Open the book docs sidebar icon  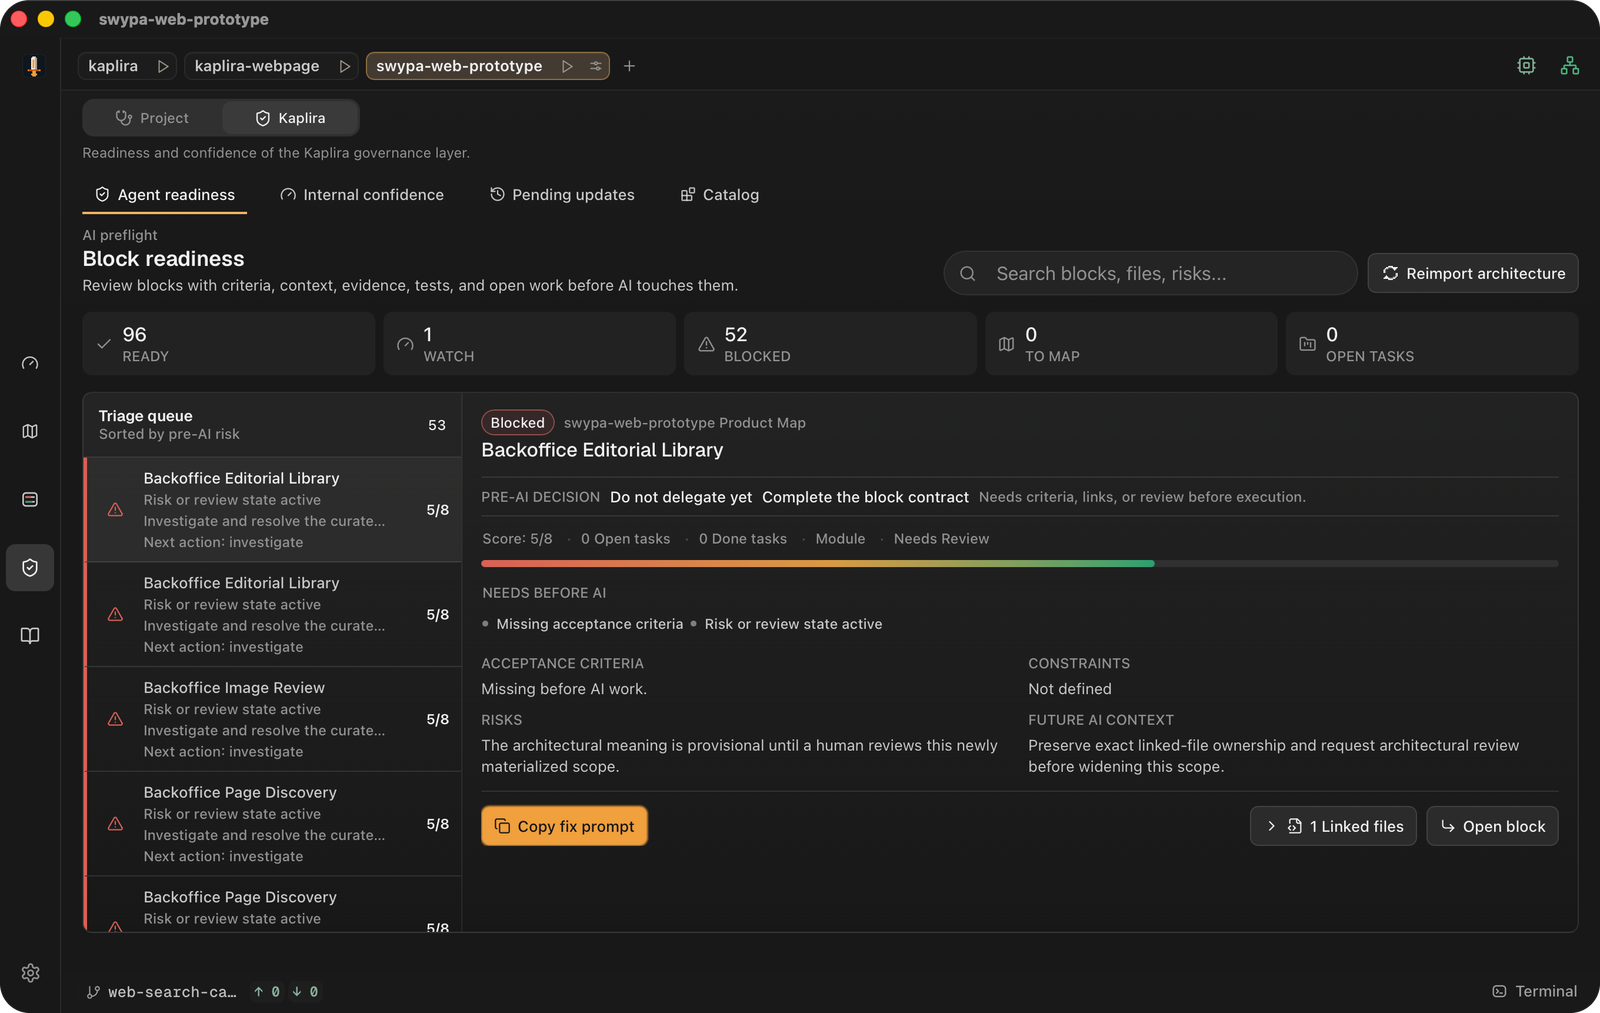[x=30, y=636]
